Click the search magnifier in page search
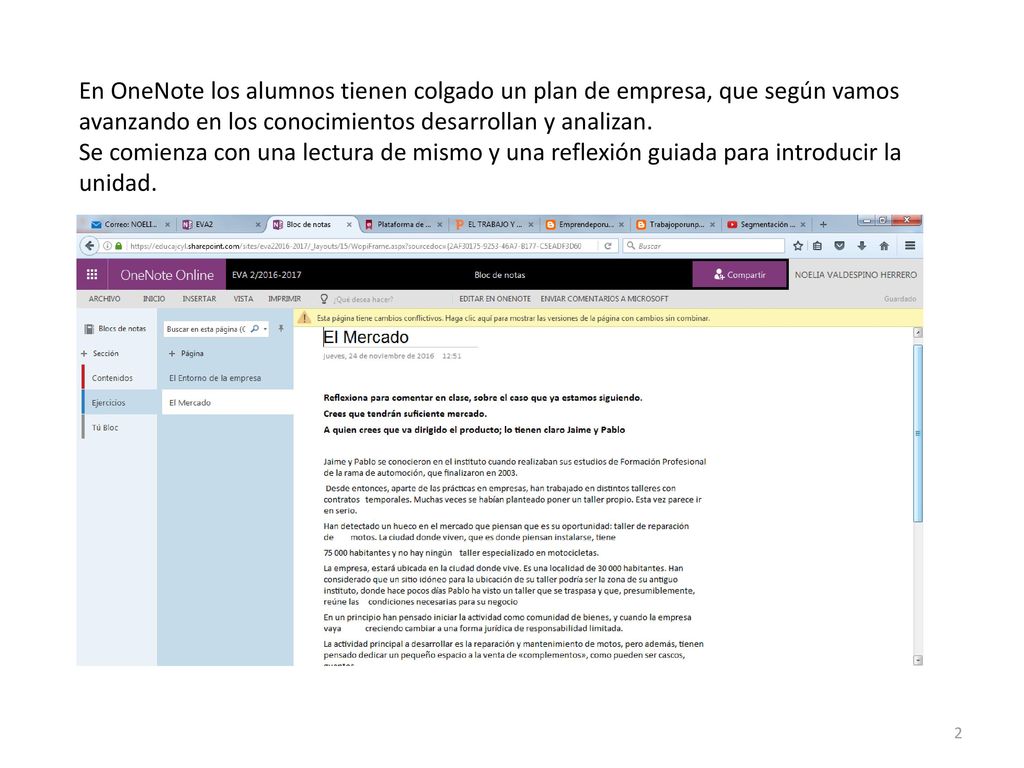The width and height of the screenshot is (1024, 768). coord(255,328)
